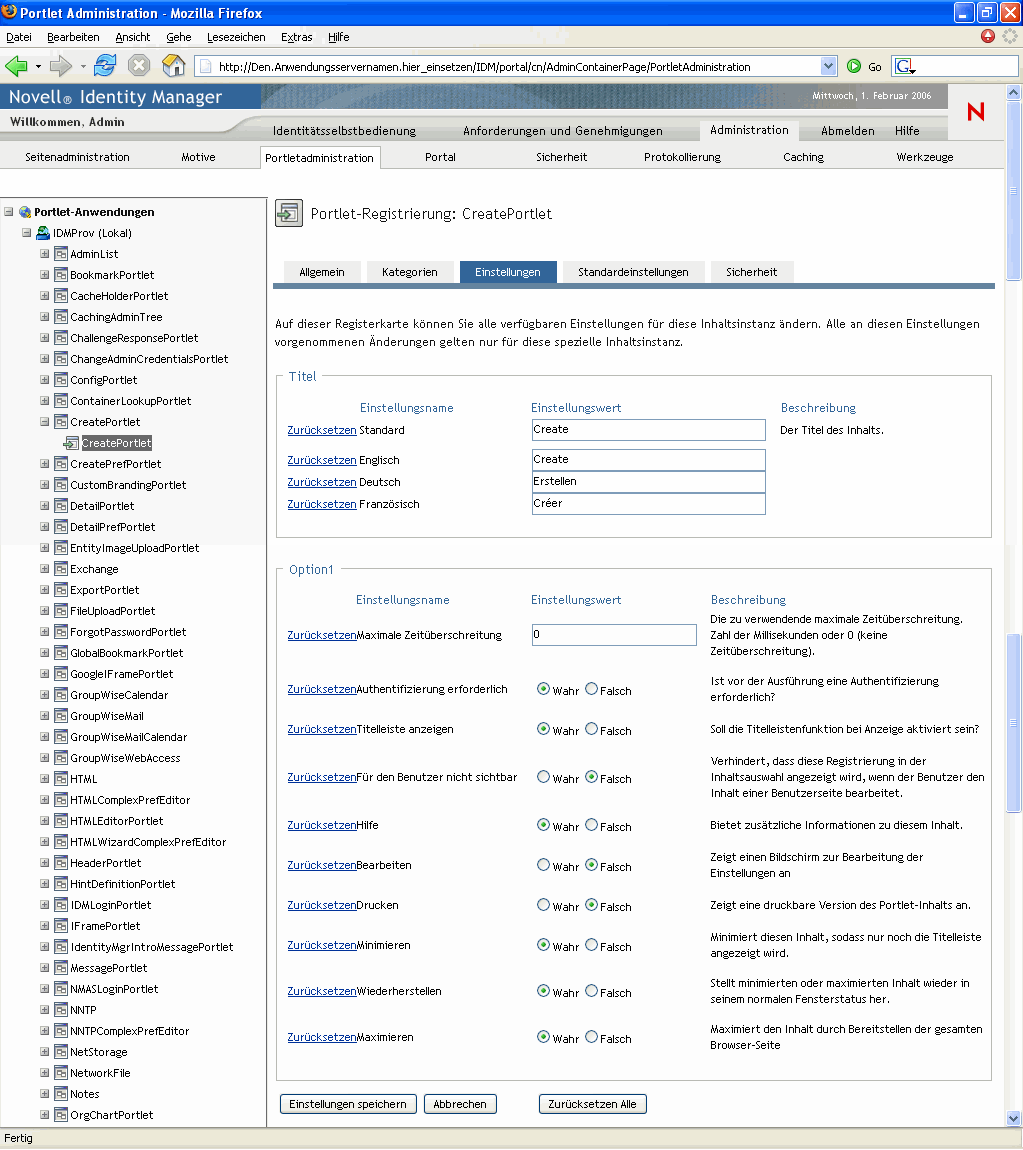Click Einstellungen speichern button

coord(348,1104)
